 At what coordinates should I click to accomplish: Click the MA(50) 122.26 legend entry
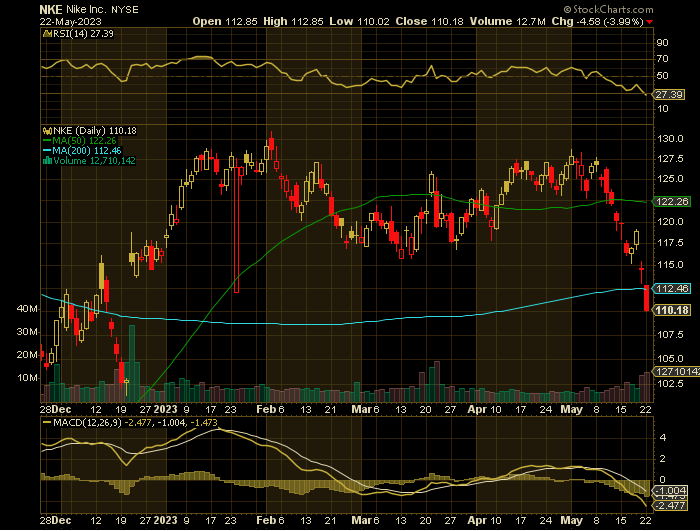click(84, 141)
